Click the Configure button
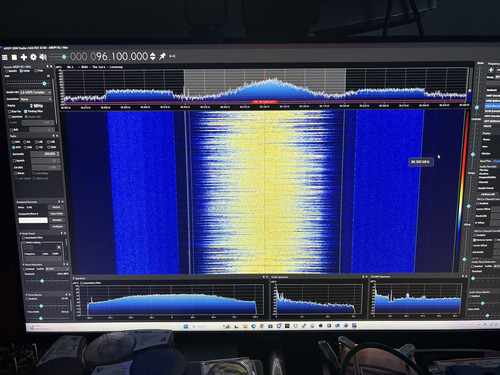This screenshot has width=500, height=375. [x=58, y=226]
